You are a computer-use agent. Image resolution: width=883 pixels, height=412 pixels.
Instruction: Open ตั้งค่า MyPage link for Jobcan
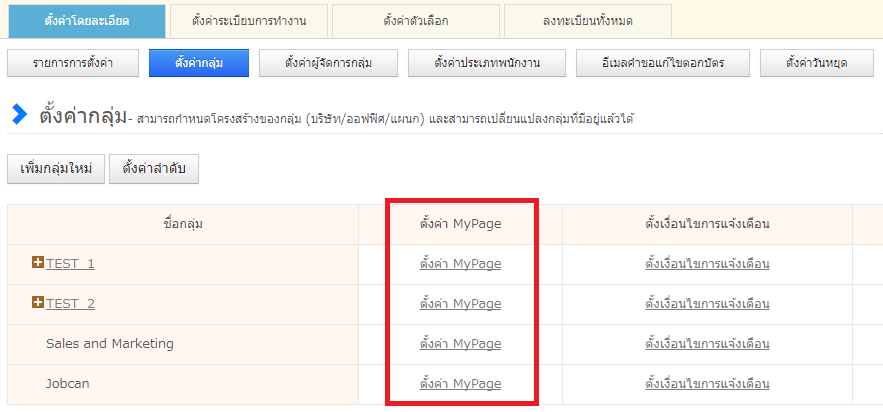(460, 384)
